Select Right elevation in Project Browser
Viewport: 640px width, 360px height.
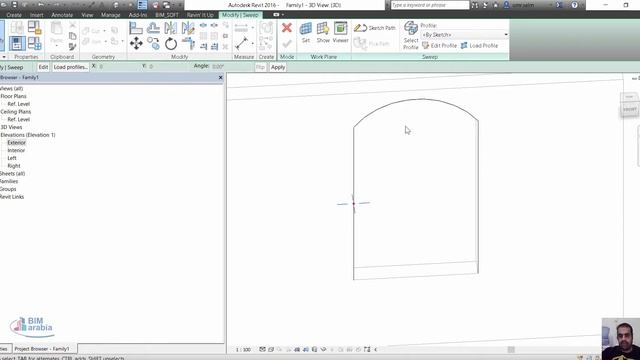[x=14, y=166]
